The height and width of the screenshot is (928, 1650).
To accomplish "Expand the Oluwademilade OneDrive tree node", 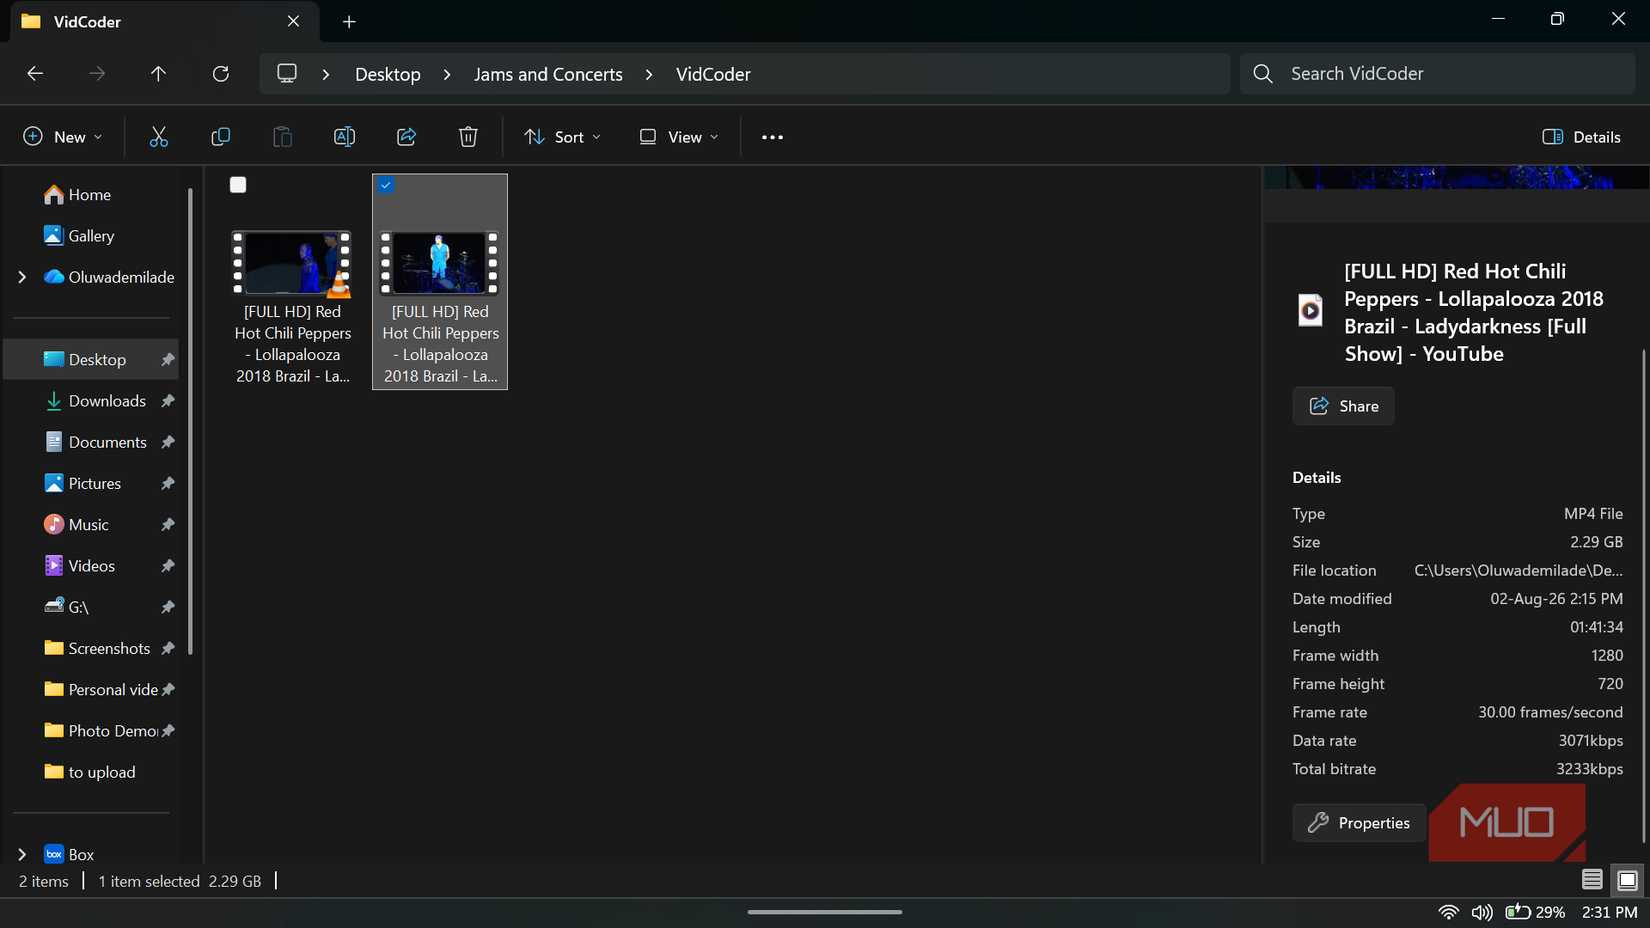I will [x=22, y=277].
